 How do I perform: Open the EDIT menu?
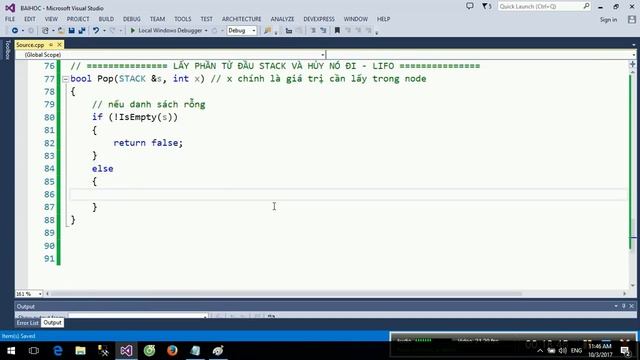pos(30,19)
